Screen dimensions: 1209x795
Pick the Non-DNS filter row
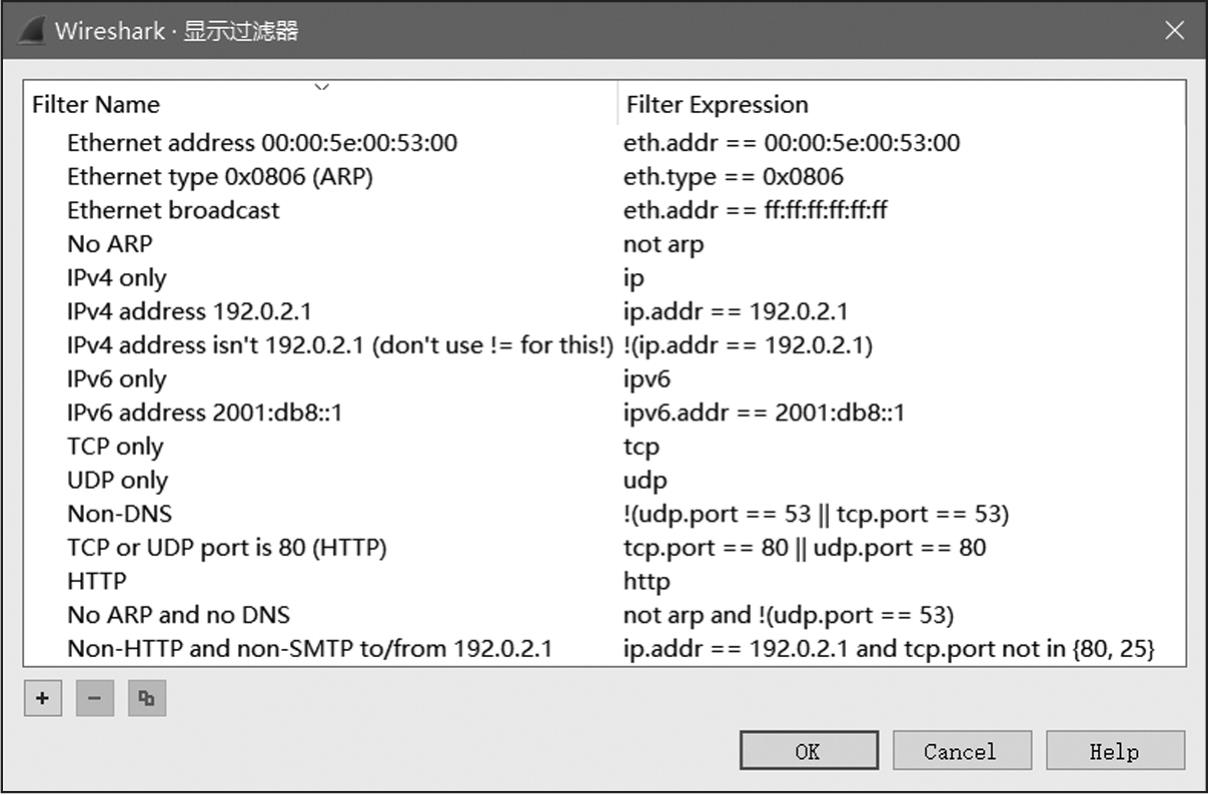click(119, 514)
